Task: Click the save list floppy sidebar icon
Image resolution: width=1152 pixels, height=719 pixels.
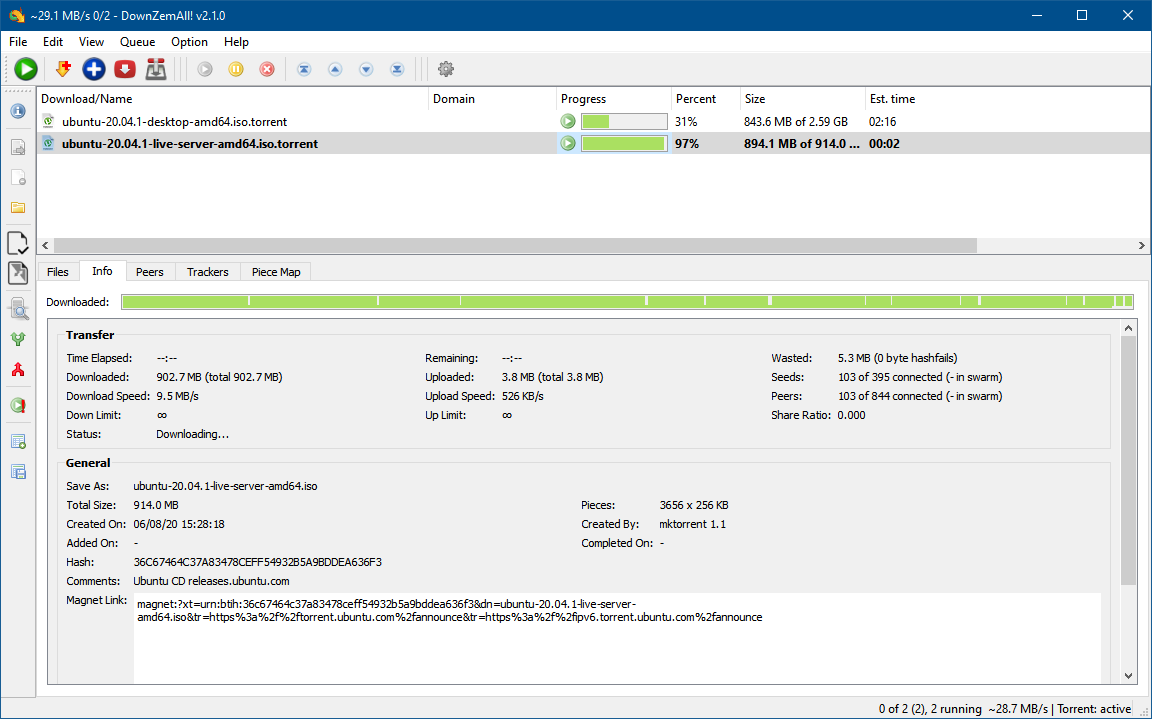Action: [18, 471]
